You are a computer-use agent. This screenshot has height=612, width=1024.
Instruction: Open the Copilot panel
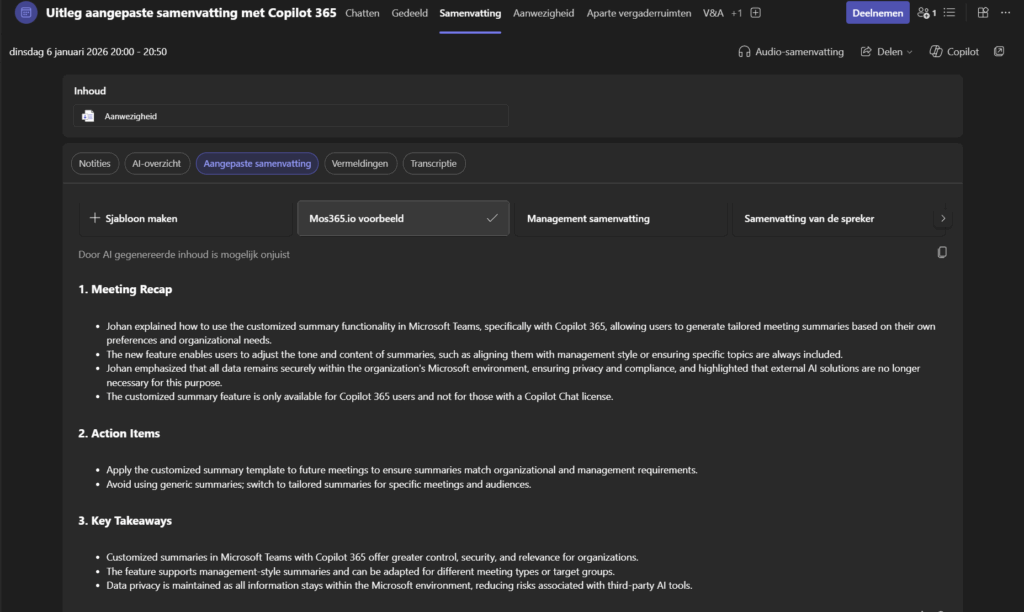(954, 52)
